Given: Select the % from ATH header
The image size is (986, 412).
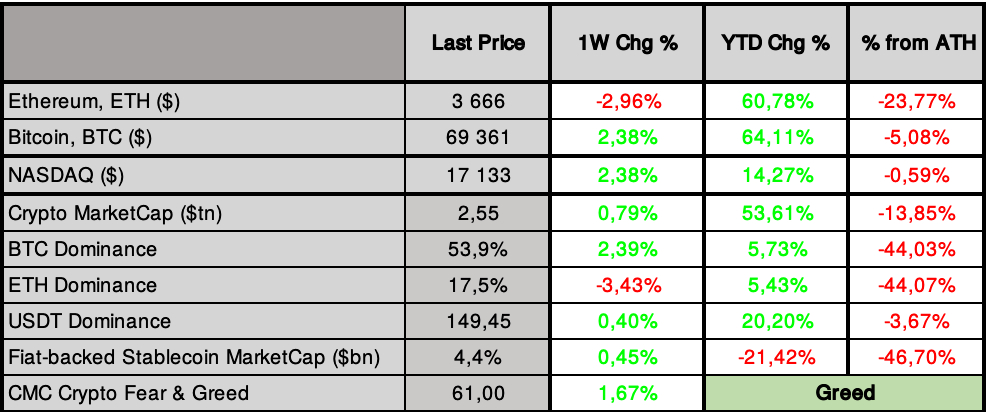Looking at the screenshot, I should point(915,44).
